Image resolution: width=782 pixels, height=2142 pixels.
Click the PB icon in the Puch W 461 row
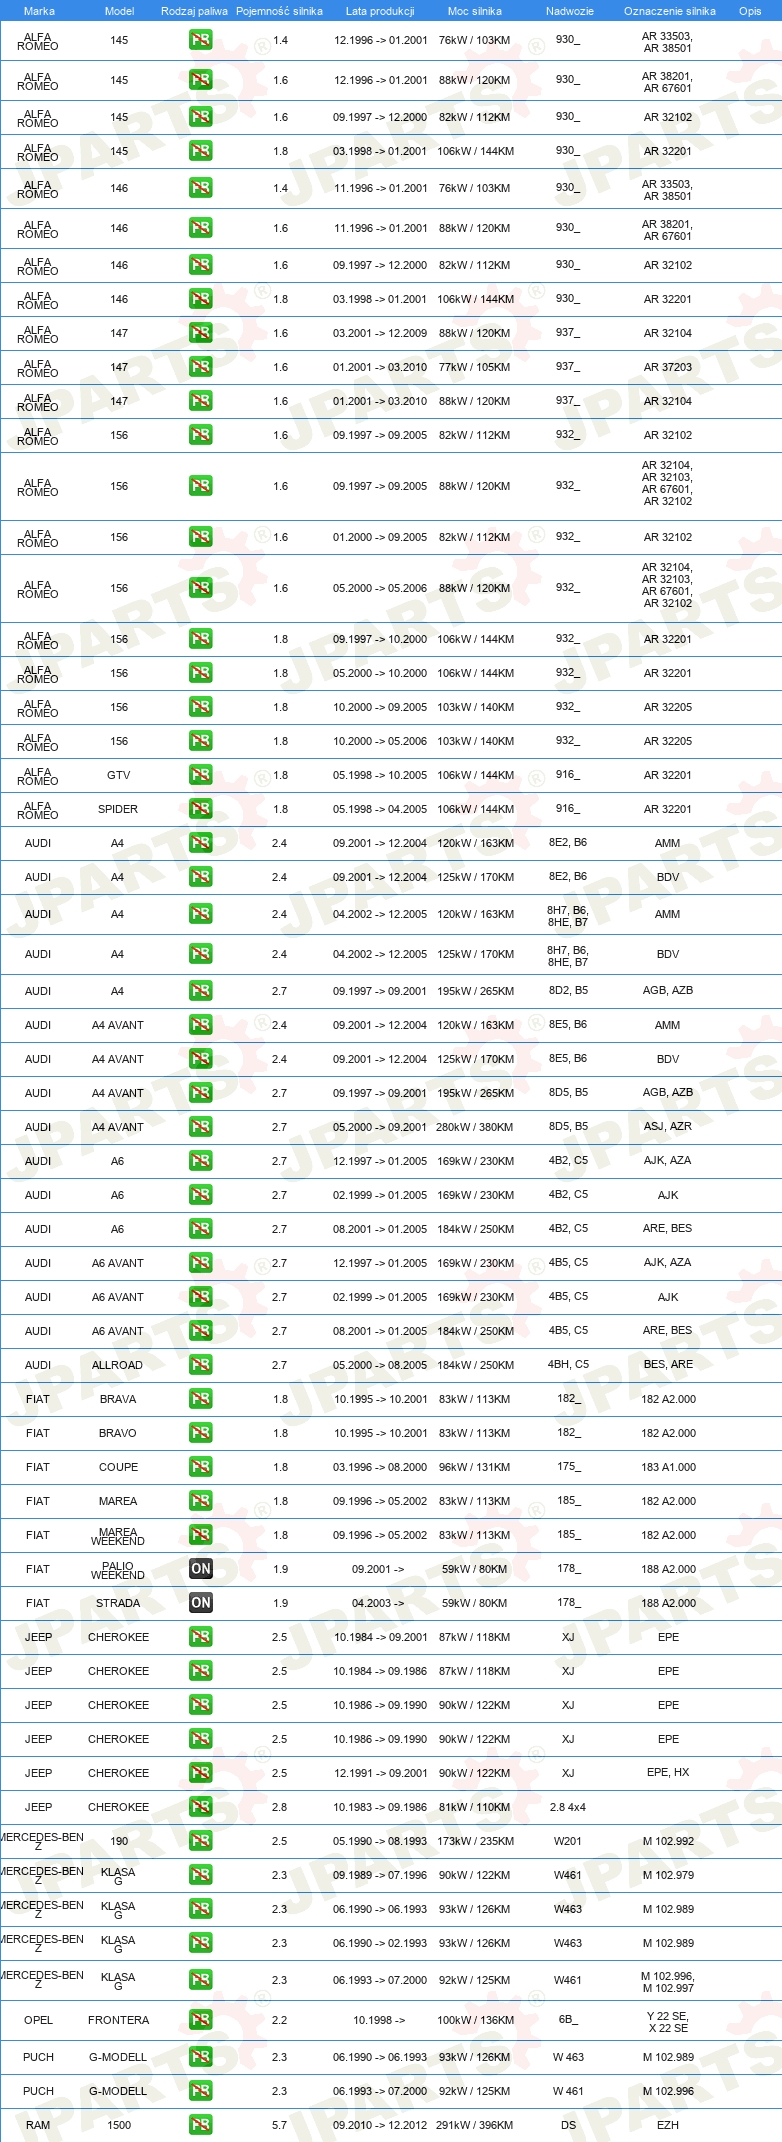200,2091
